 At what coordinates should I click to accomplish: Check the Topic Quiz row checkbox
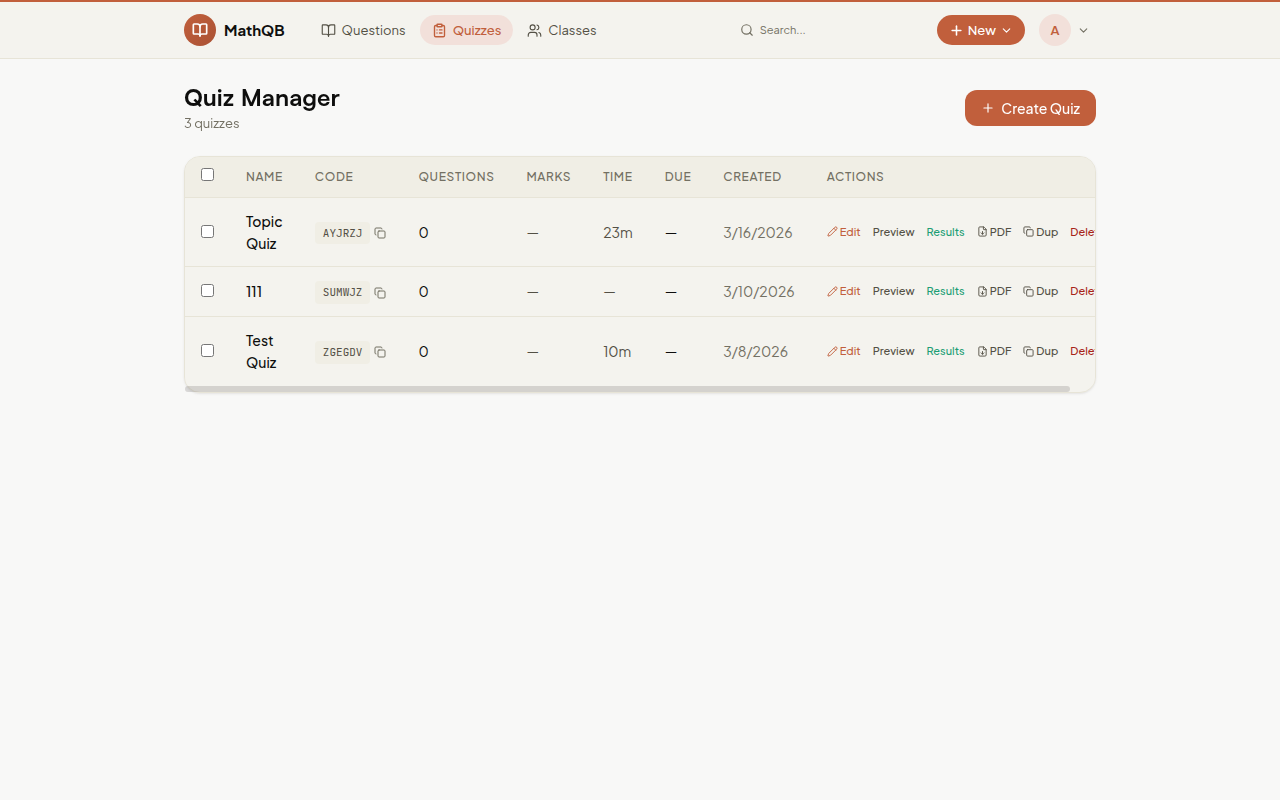pos(207,231)
